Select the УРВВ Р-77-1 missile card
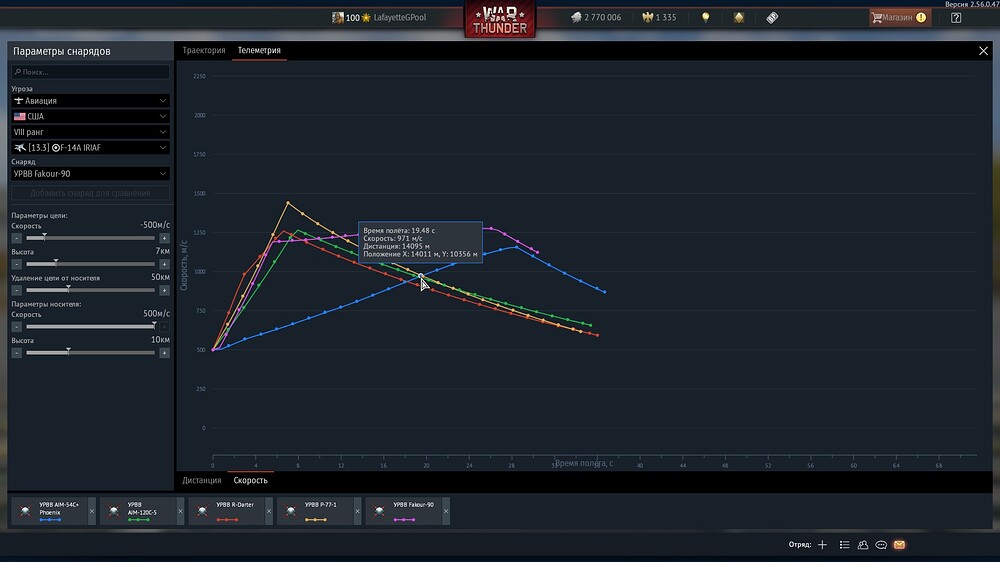This screenshot has height=562, width=1000. point(315,511)
